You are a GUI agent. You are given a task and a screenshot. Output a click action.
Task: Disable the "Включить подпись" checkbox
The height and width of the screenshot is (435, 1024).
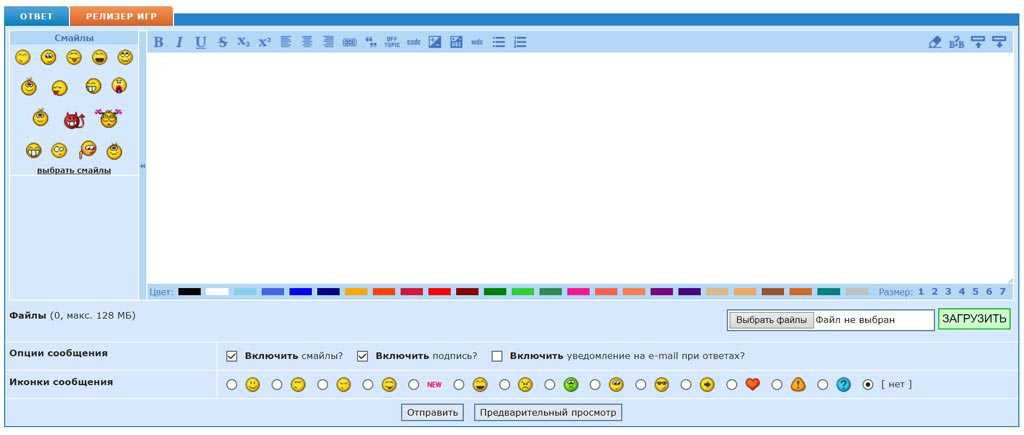click(x=363, y=356)
